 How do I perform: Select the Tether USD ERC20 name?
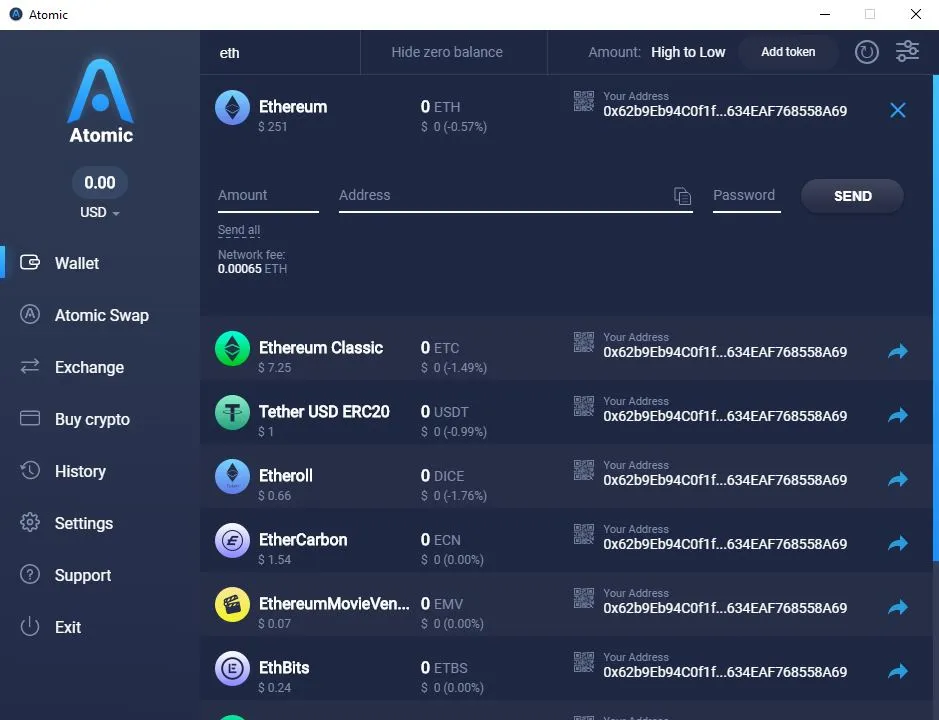pos(324,412)
